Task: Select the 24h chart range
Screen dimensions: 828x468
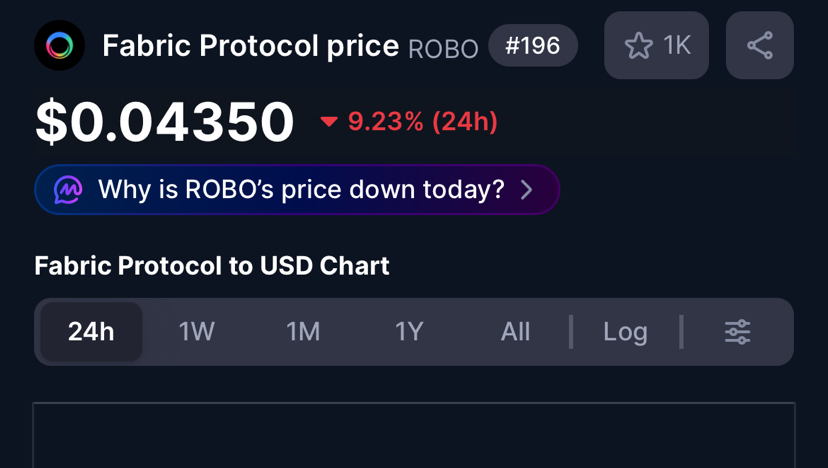Action: coord(91,332)
